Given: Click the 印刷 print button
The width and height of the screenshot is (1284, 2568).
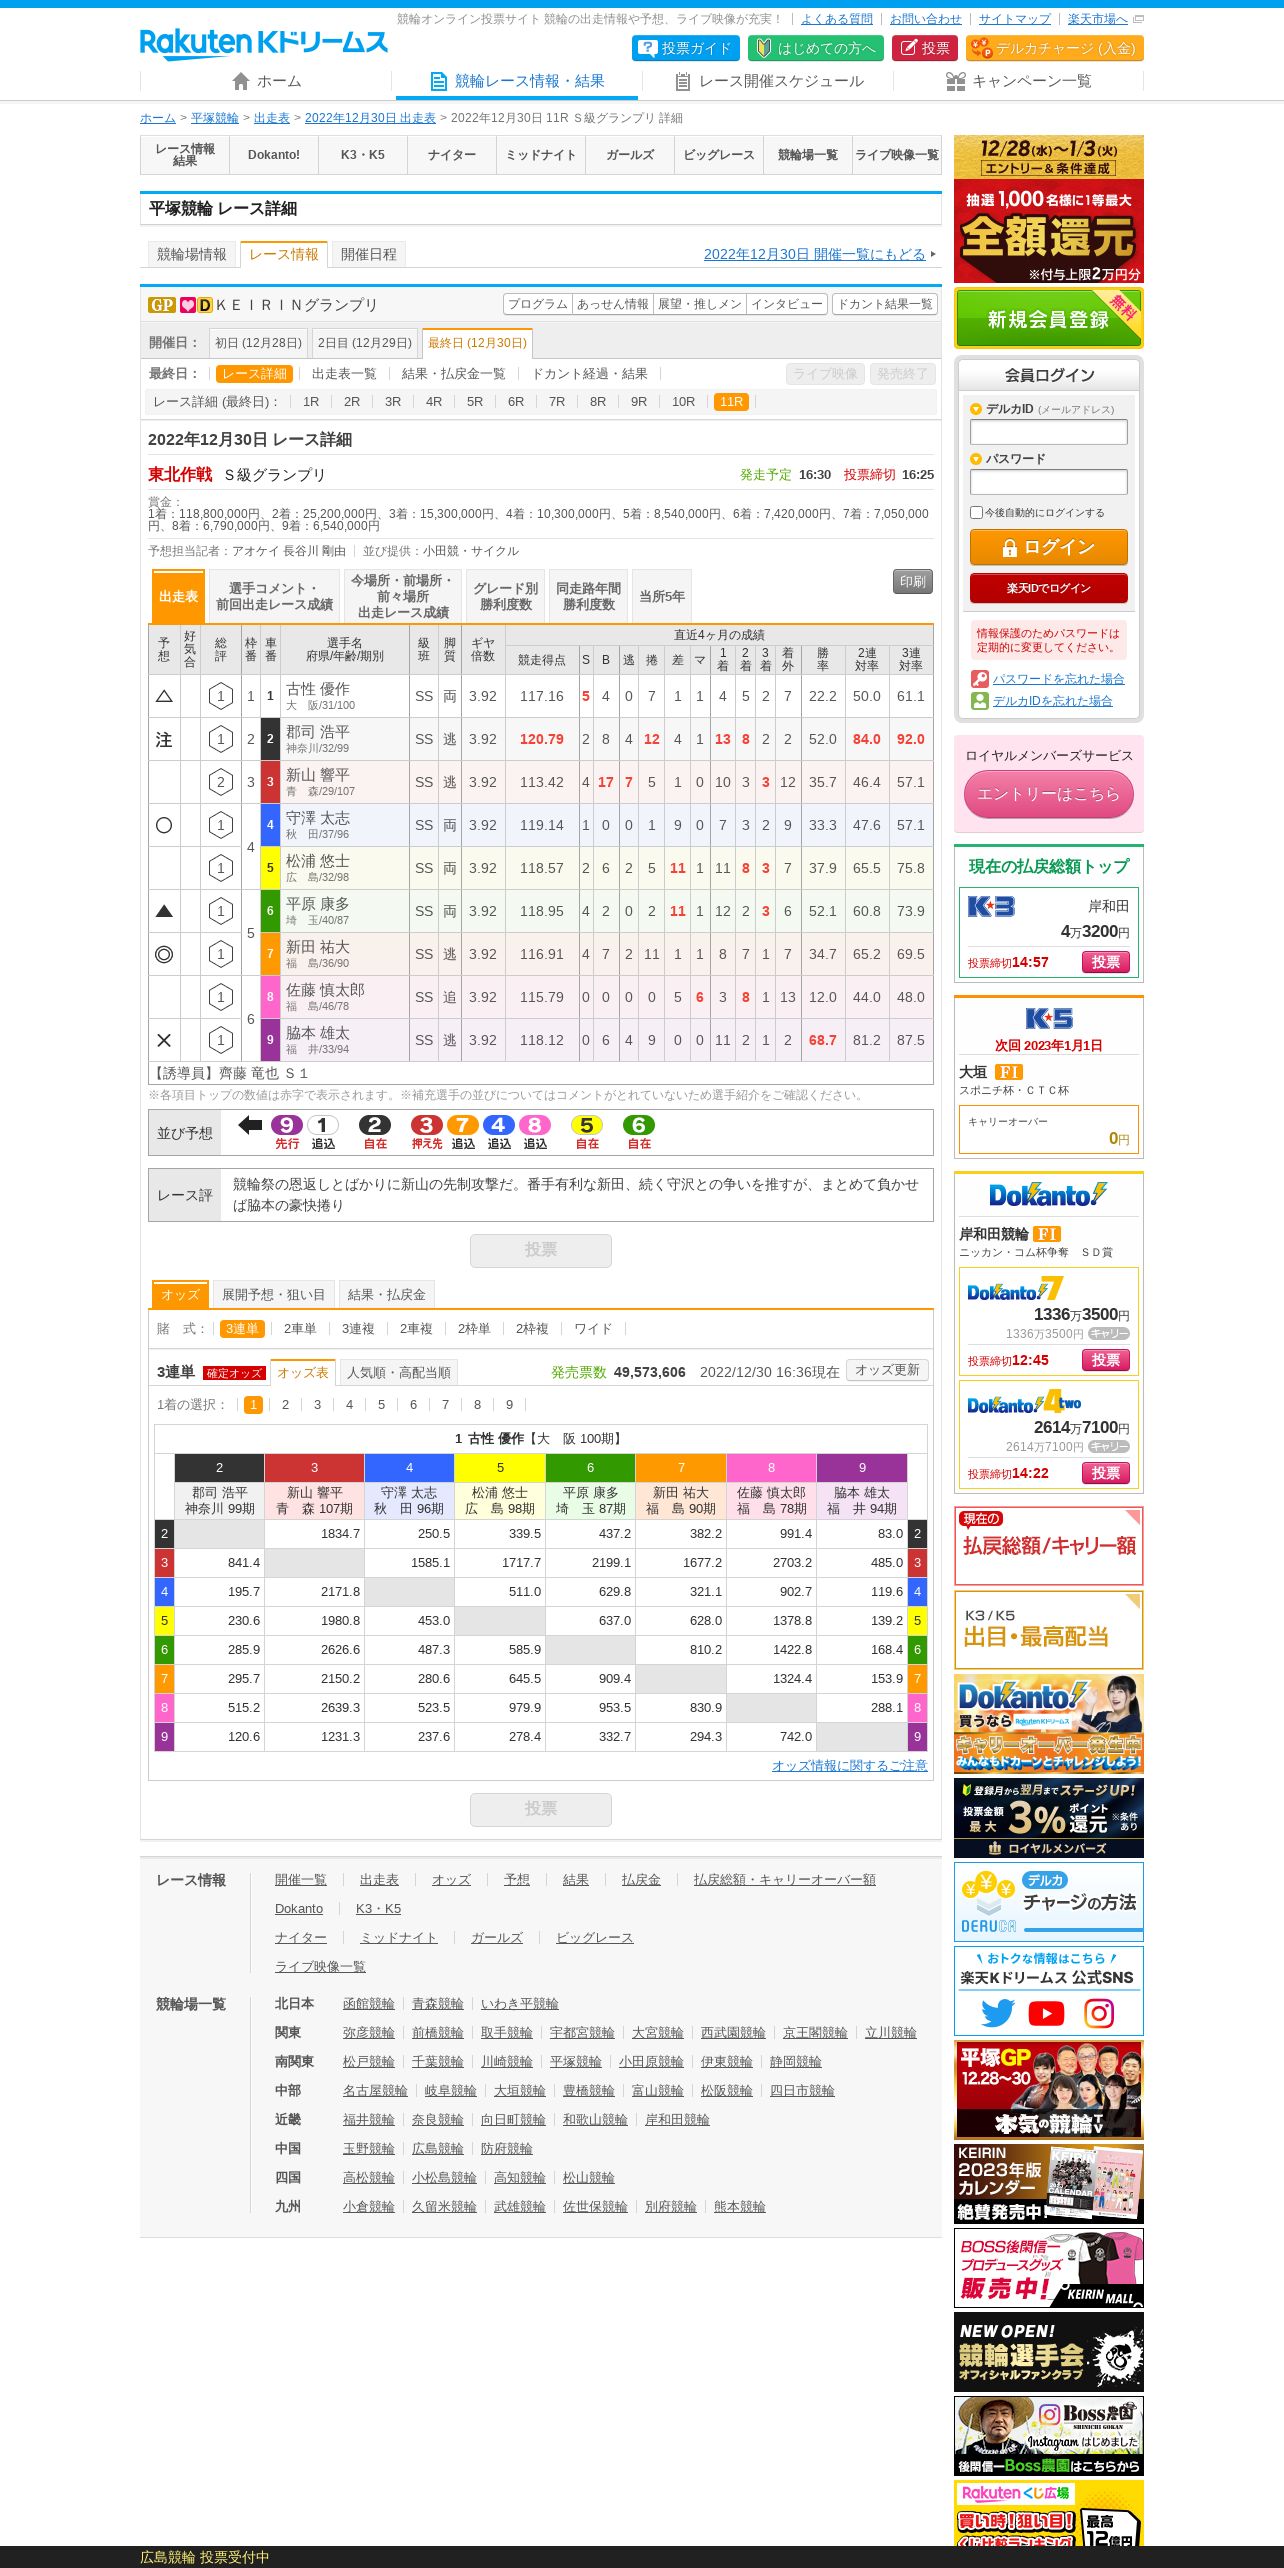Looking at the screenshot, I should (913, 581).
